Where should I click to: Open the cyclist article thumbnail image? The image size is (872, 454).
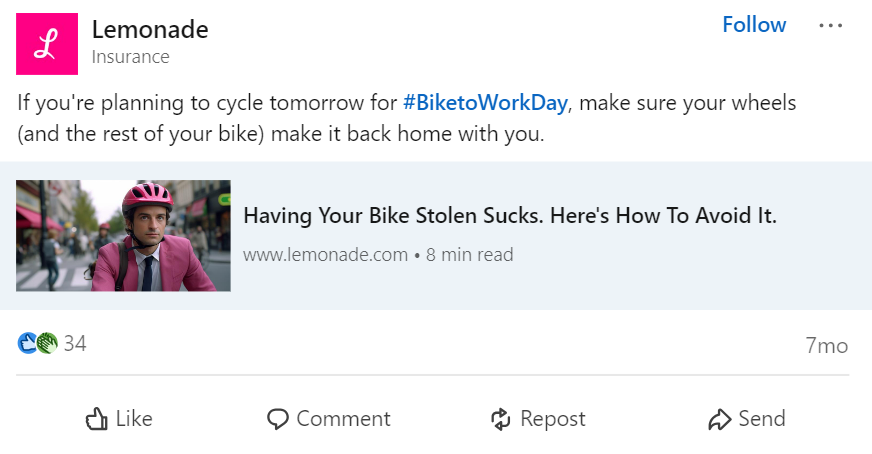[x=123, y=235]
